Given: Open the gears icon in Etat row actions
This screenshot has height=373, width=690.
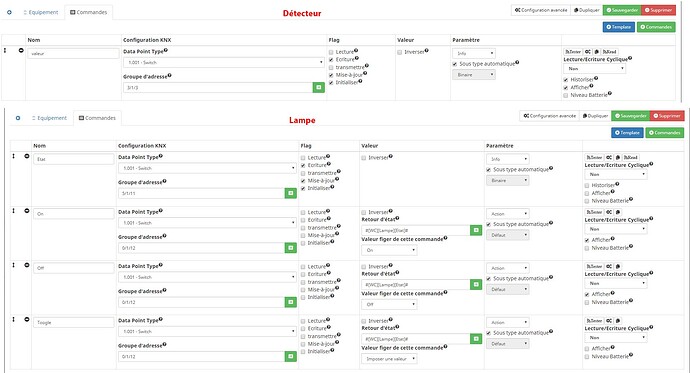Looking at the screenshot, I should [x=609, y=157].
